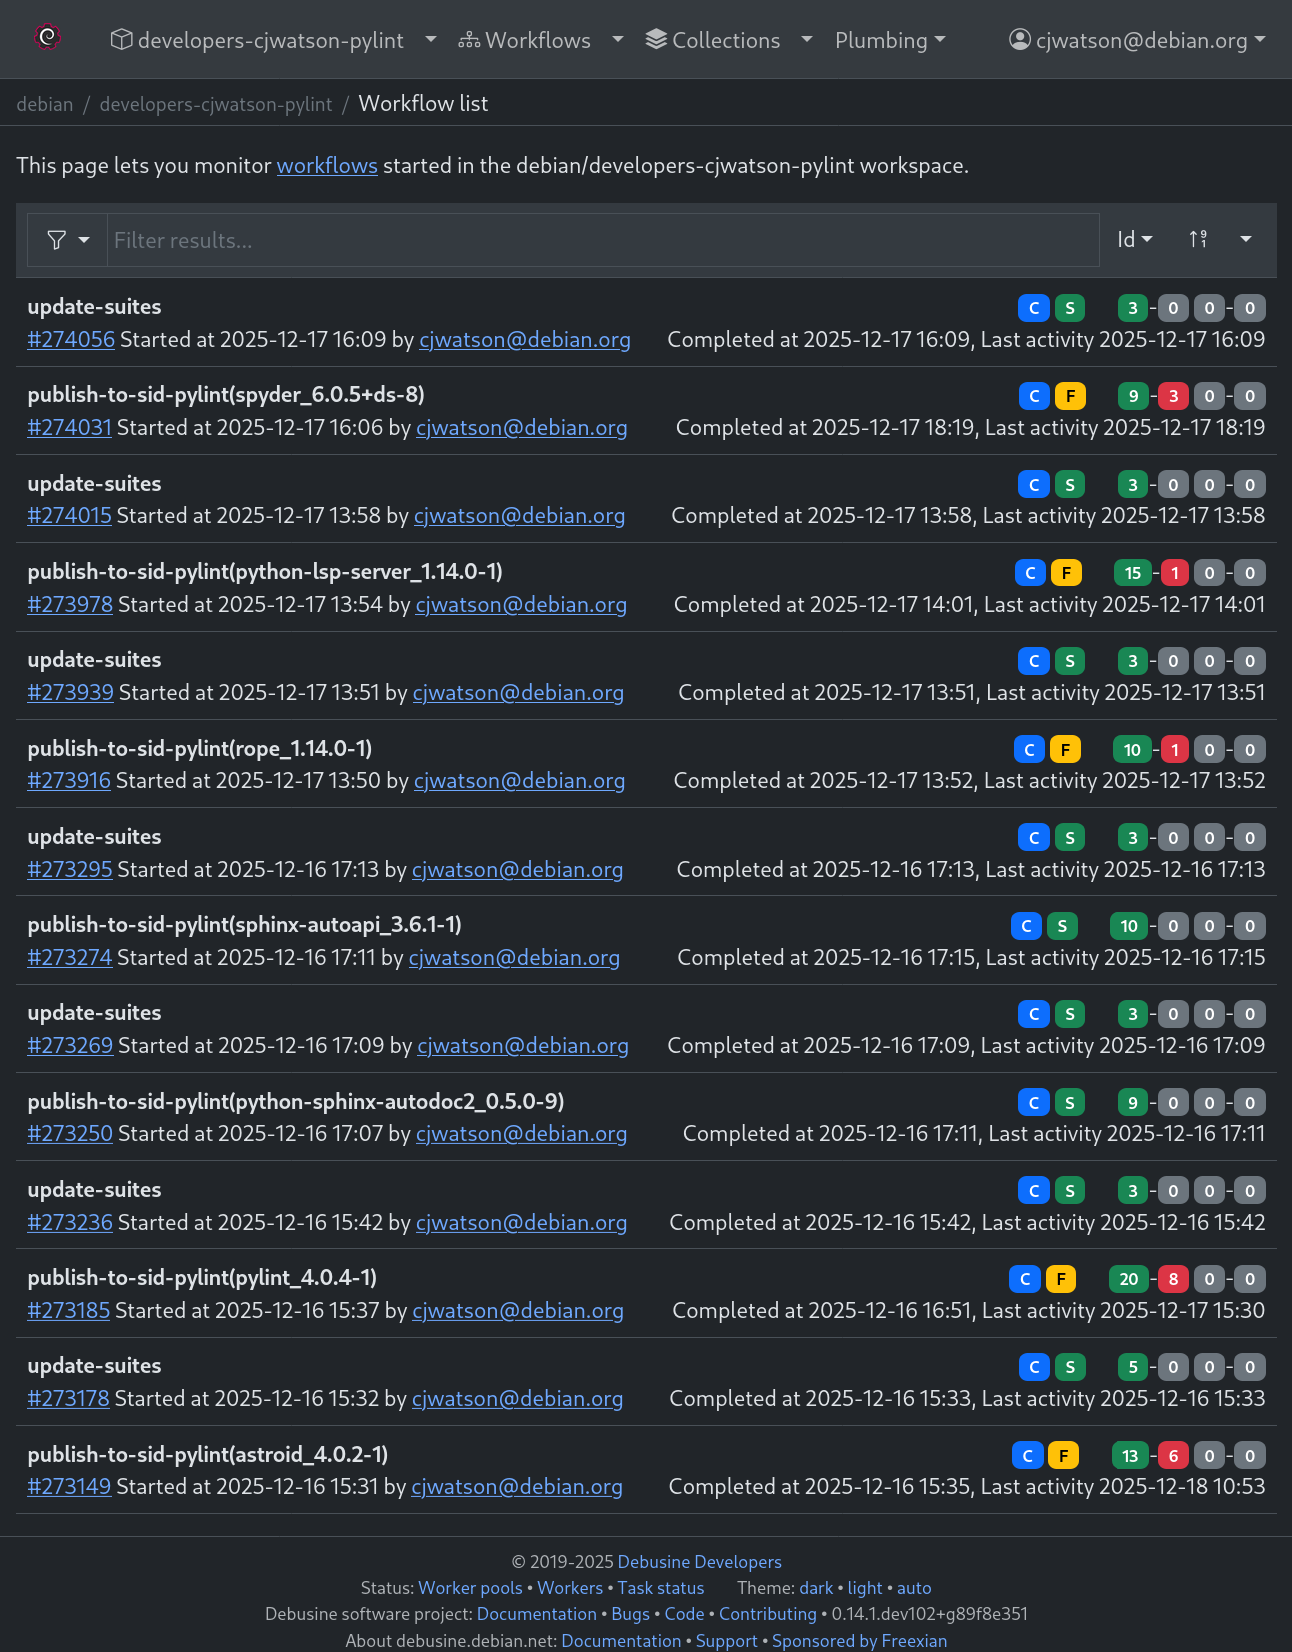Open the Plumbing dropdown menu
The image size is (1292, 1652).
[x=890, y=40]
